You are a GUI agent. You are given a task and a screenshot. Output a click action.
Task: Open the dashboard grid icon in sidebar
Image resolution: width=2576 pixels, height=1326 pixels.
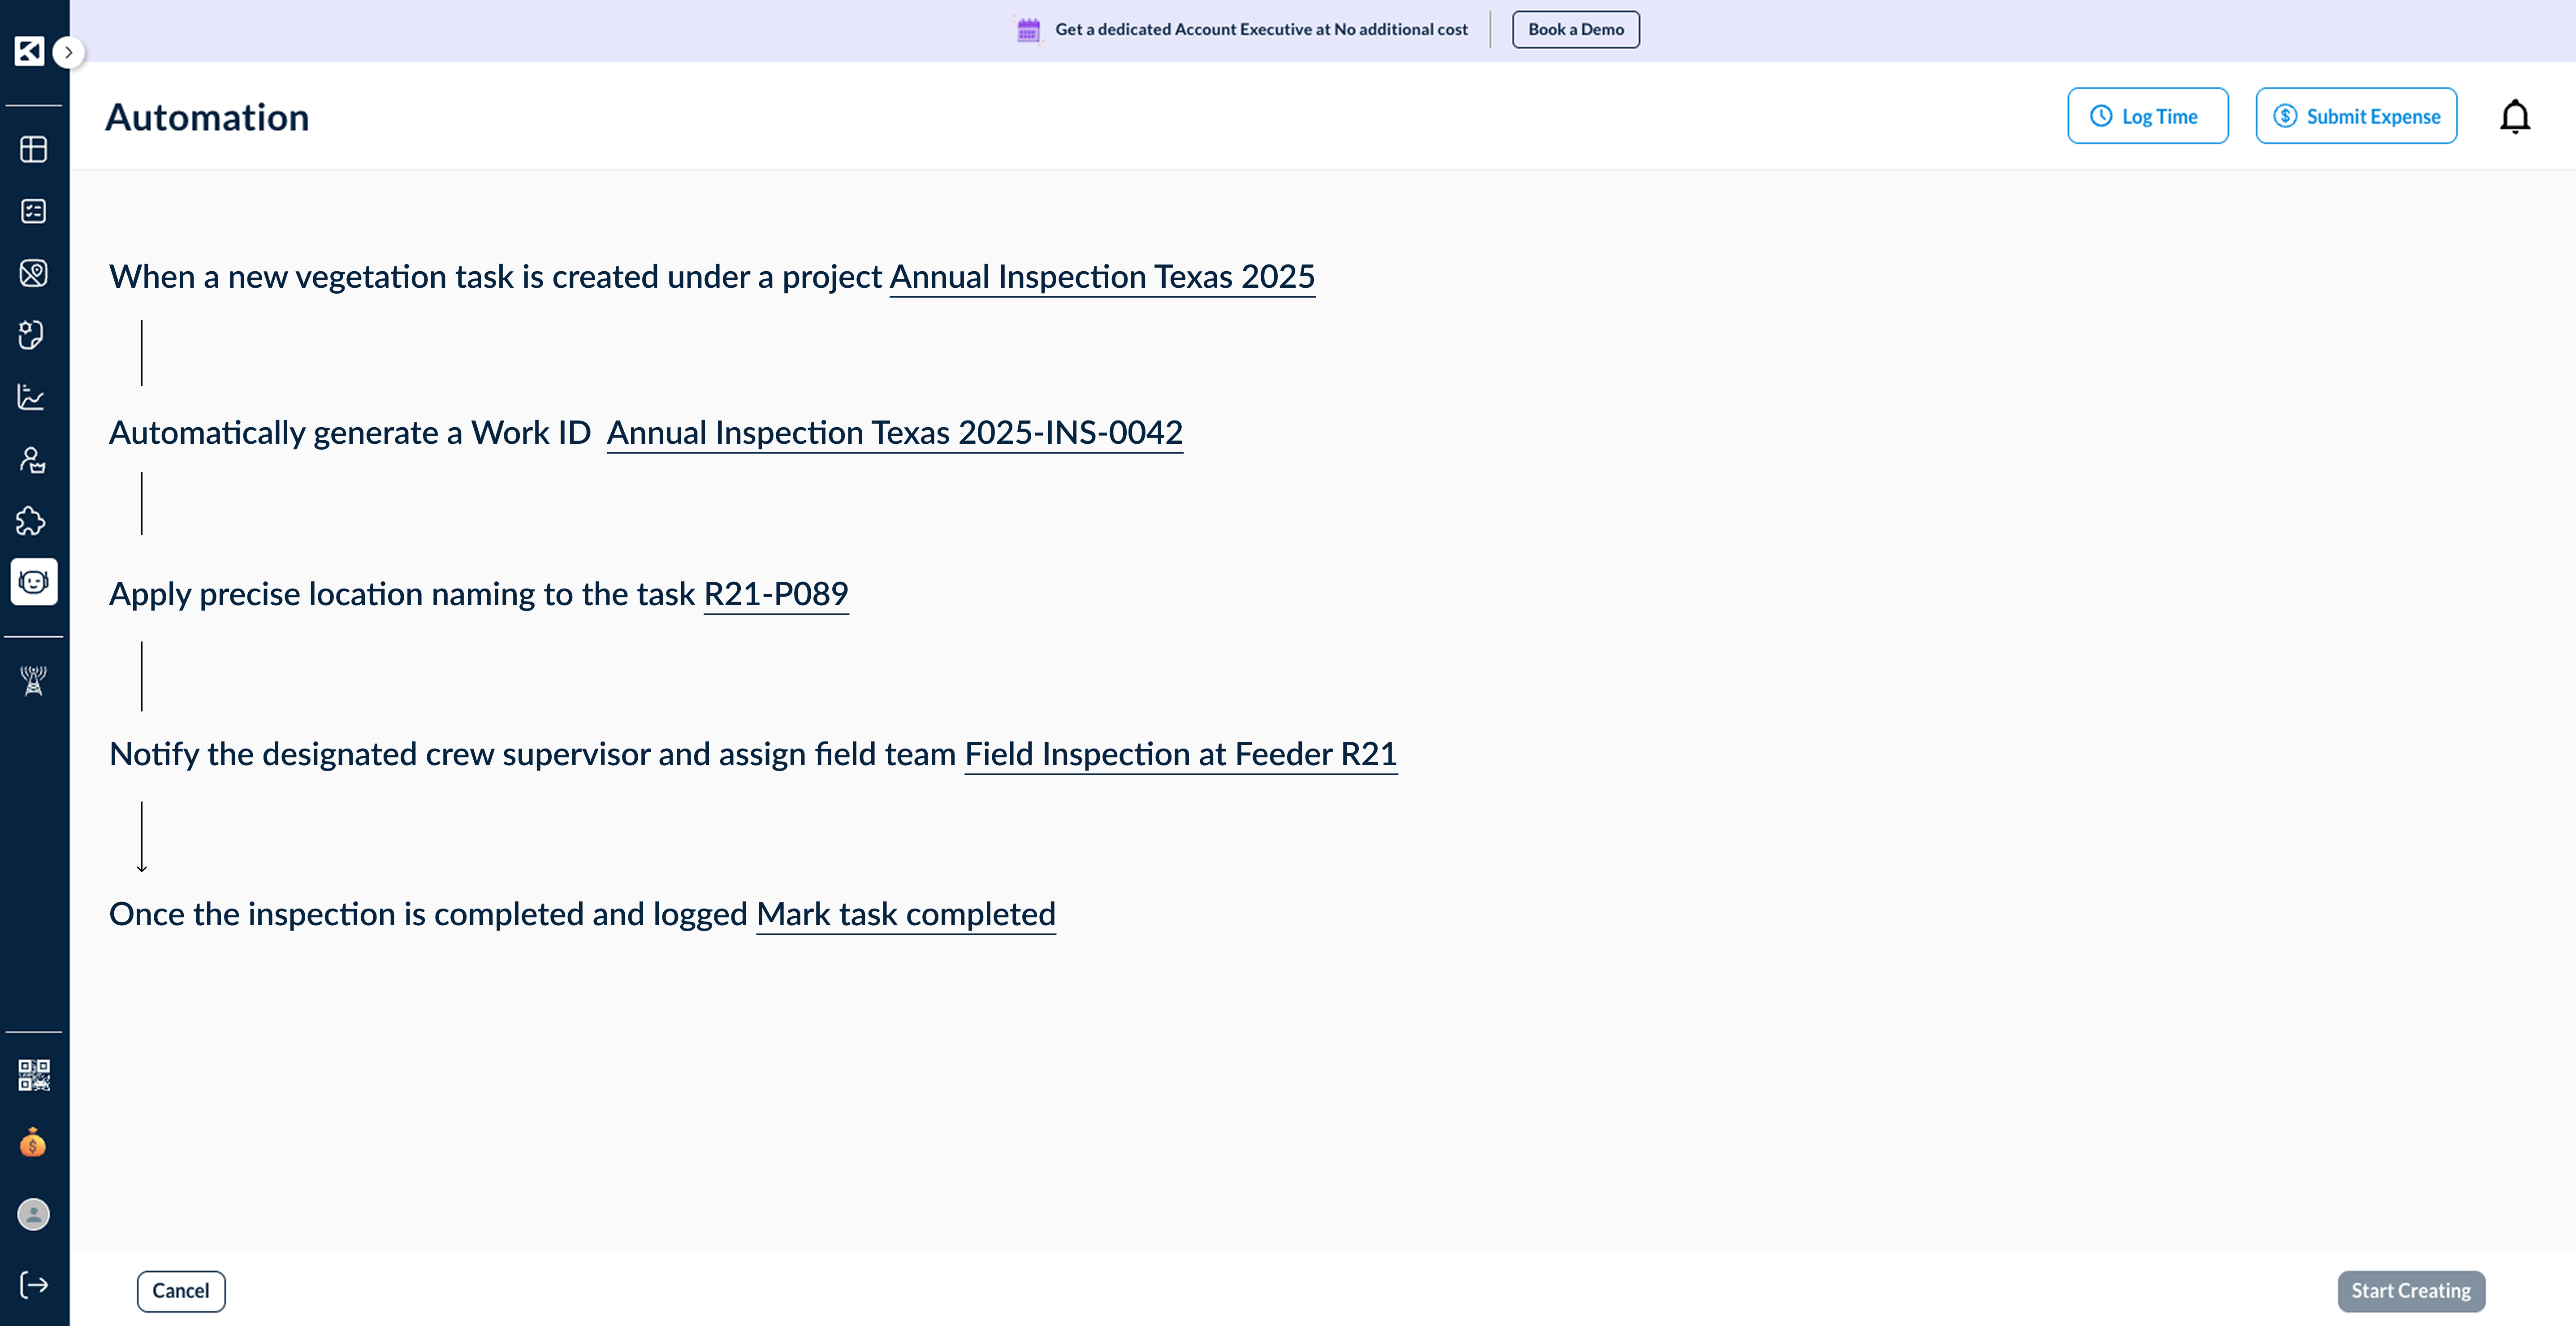tap(34, 149)
